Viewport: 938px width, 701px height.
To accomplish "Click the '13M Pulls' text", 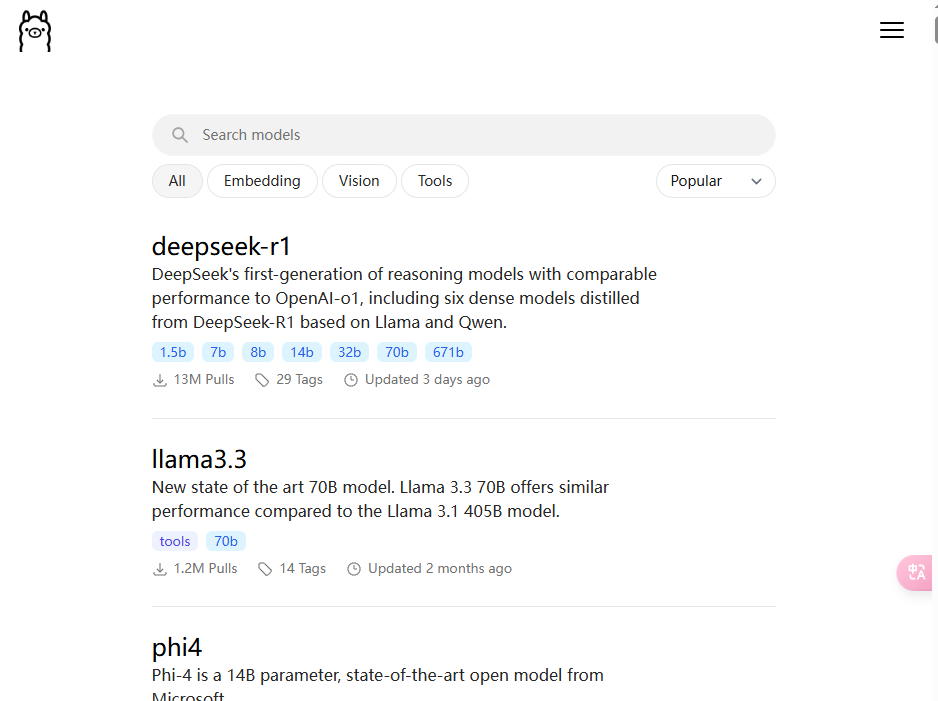I will 204,380.
